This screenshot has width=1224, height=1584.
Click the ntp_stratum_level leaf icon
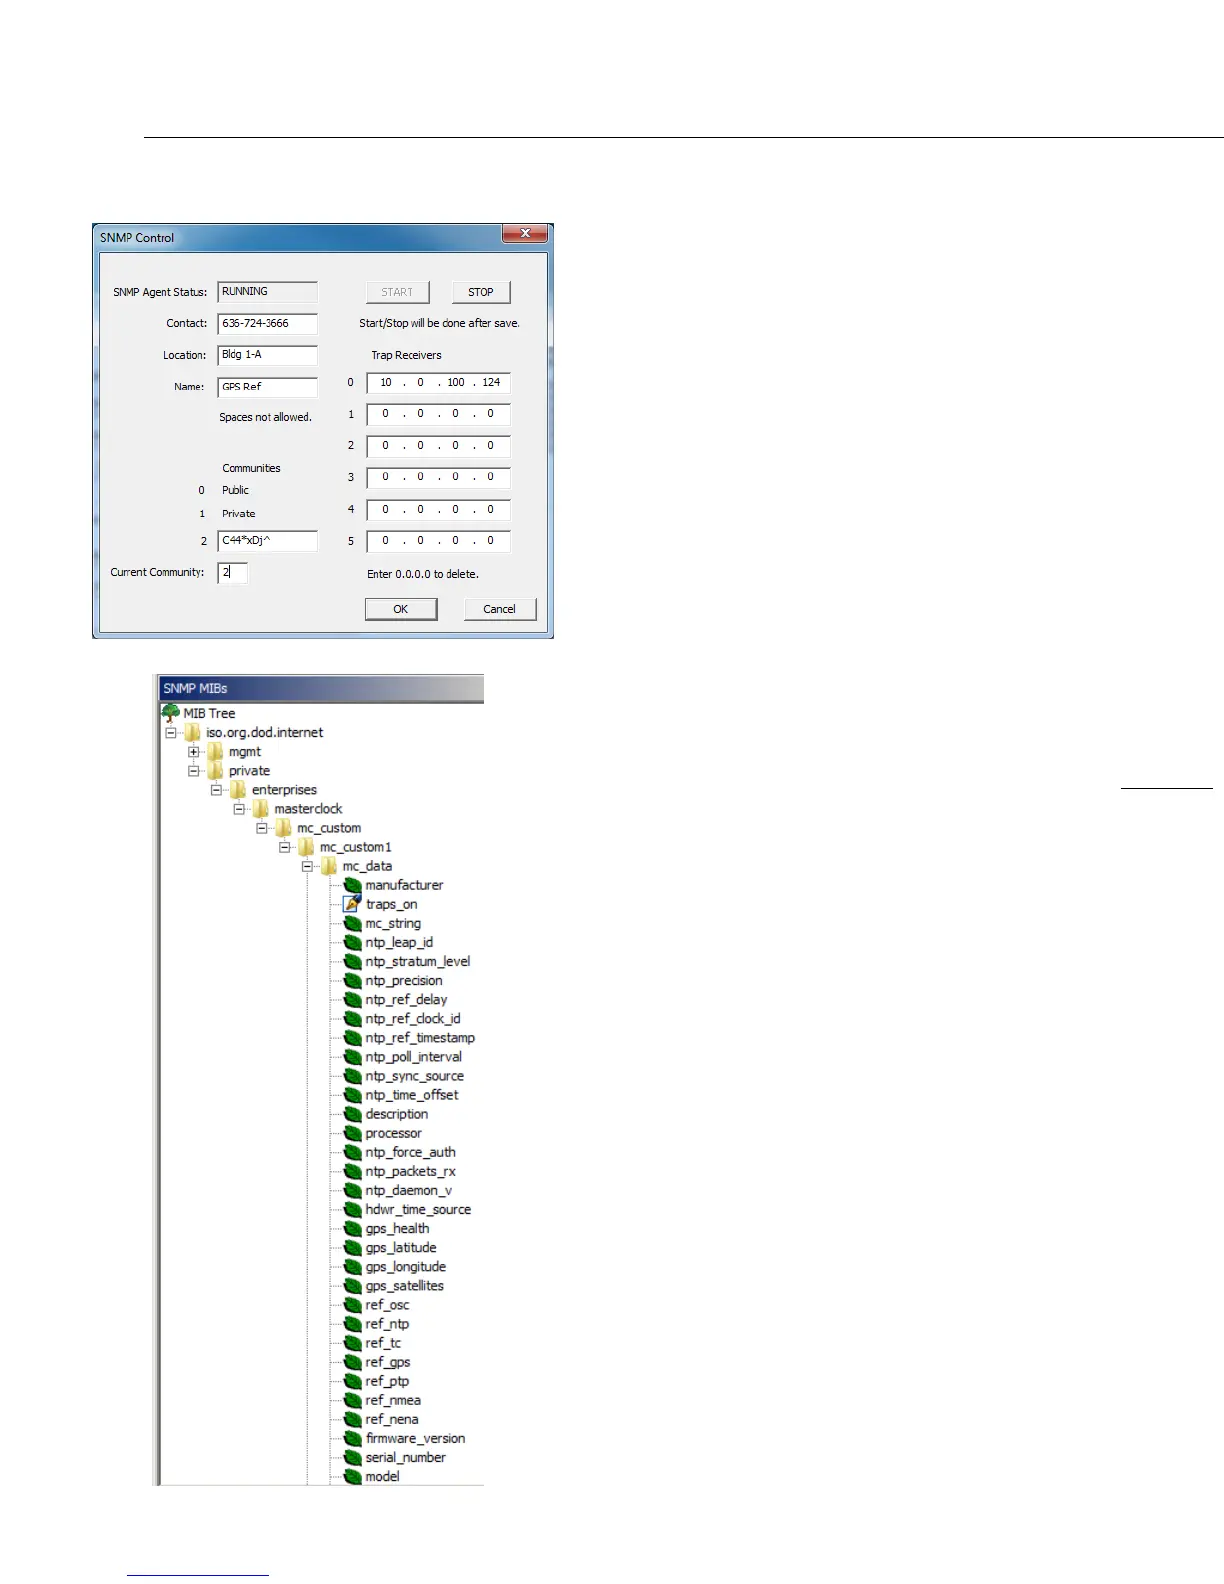pyautogui.click(x=352, y=961)
